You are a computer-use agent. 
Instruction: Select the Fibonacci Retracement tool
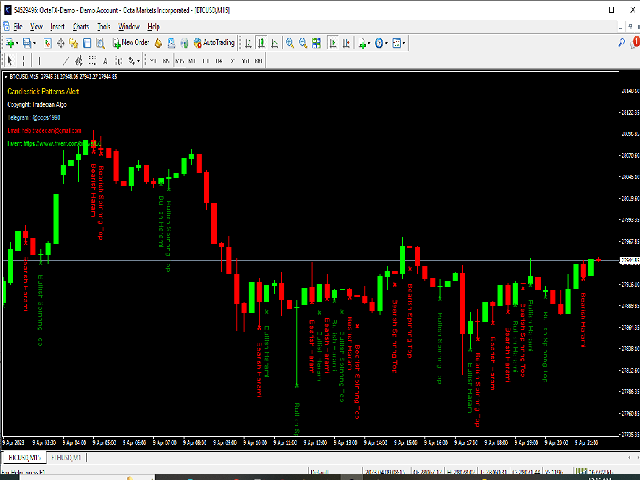point(92,61)
